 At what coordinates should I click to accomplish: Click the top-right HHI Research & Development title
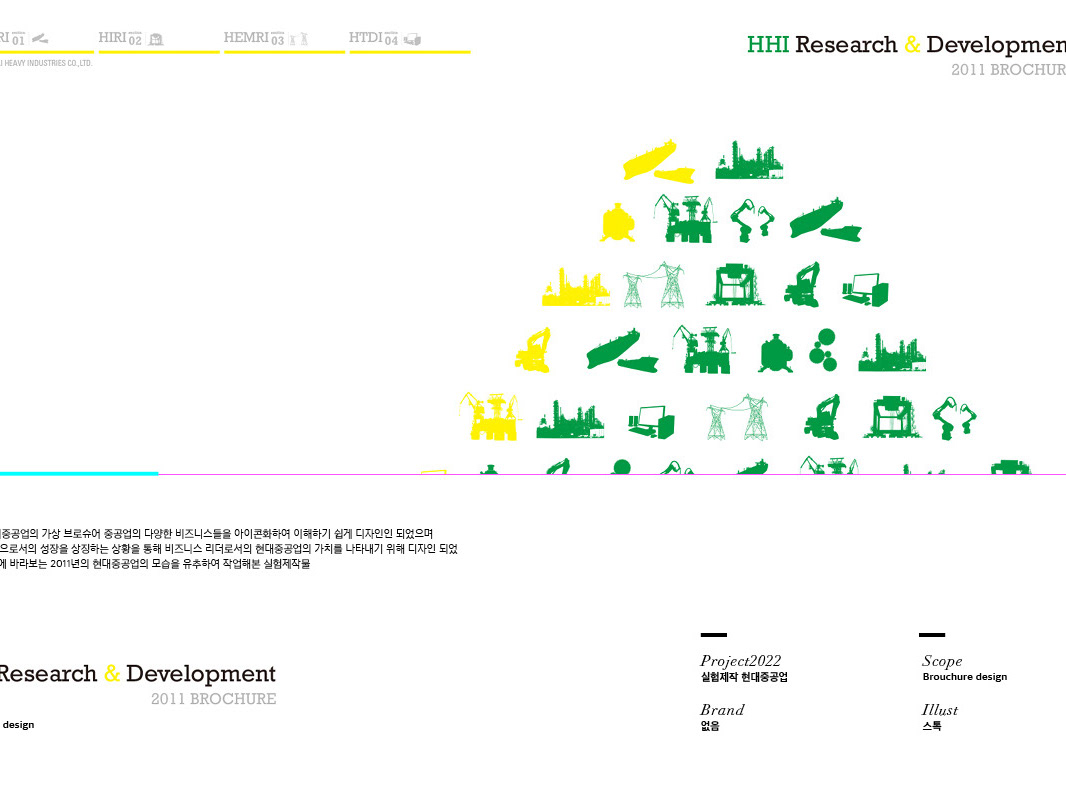(x=906, y=45)
